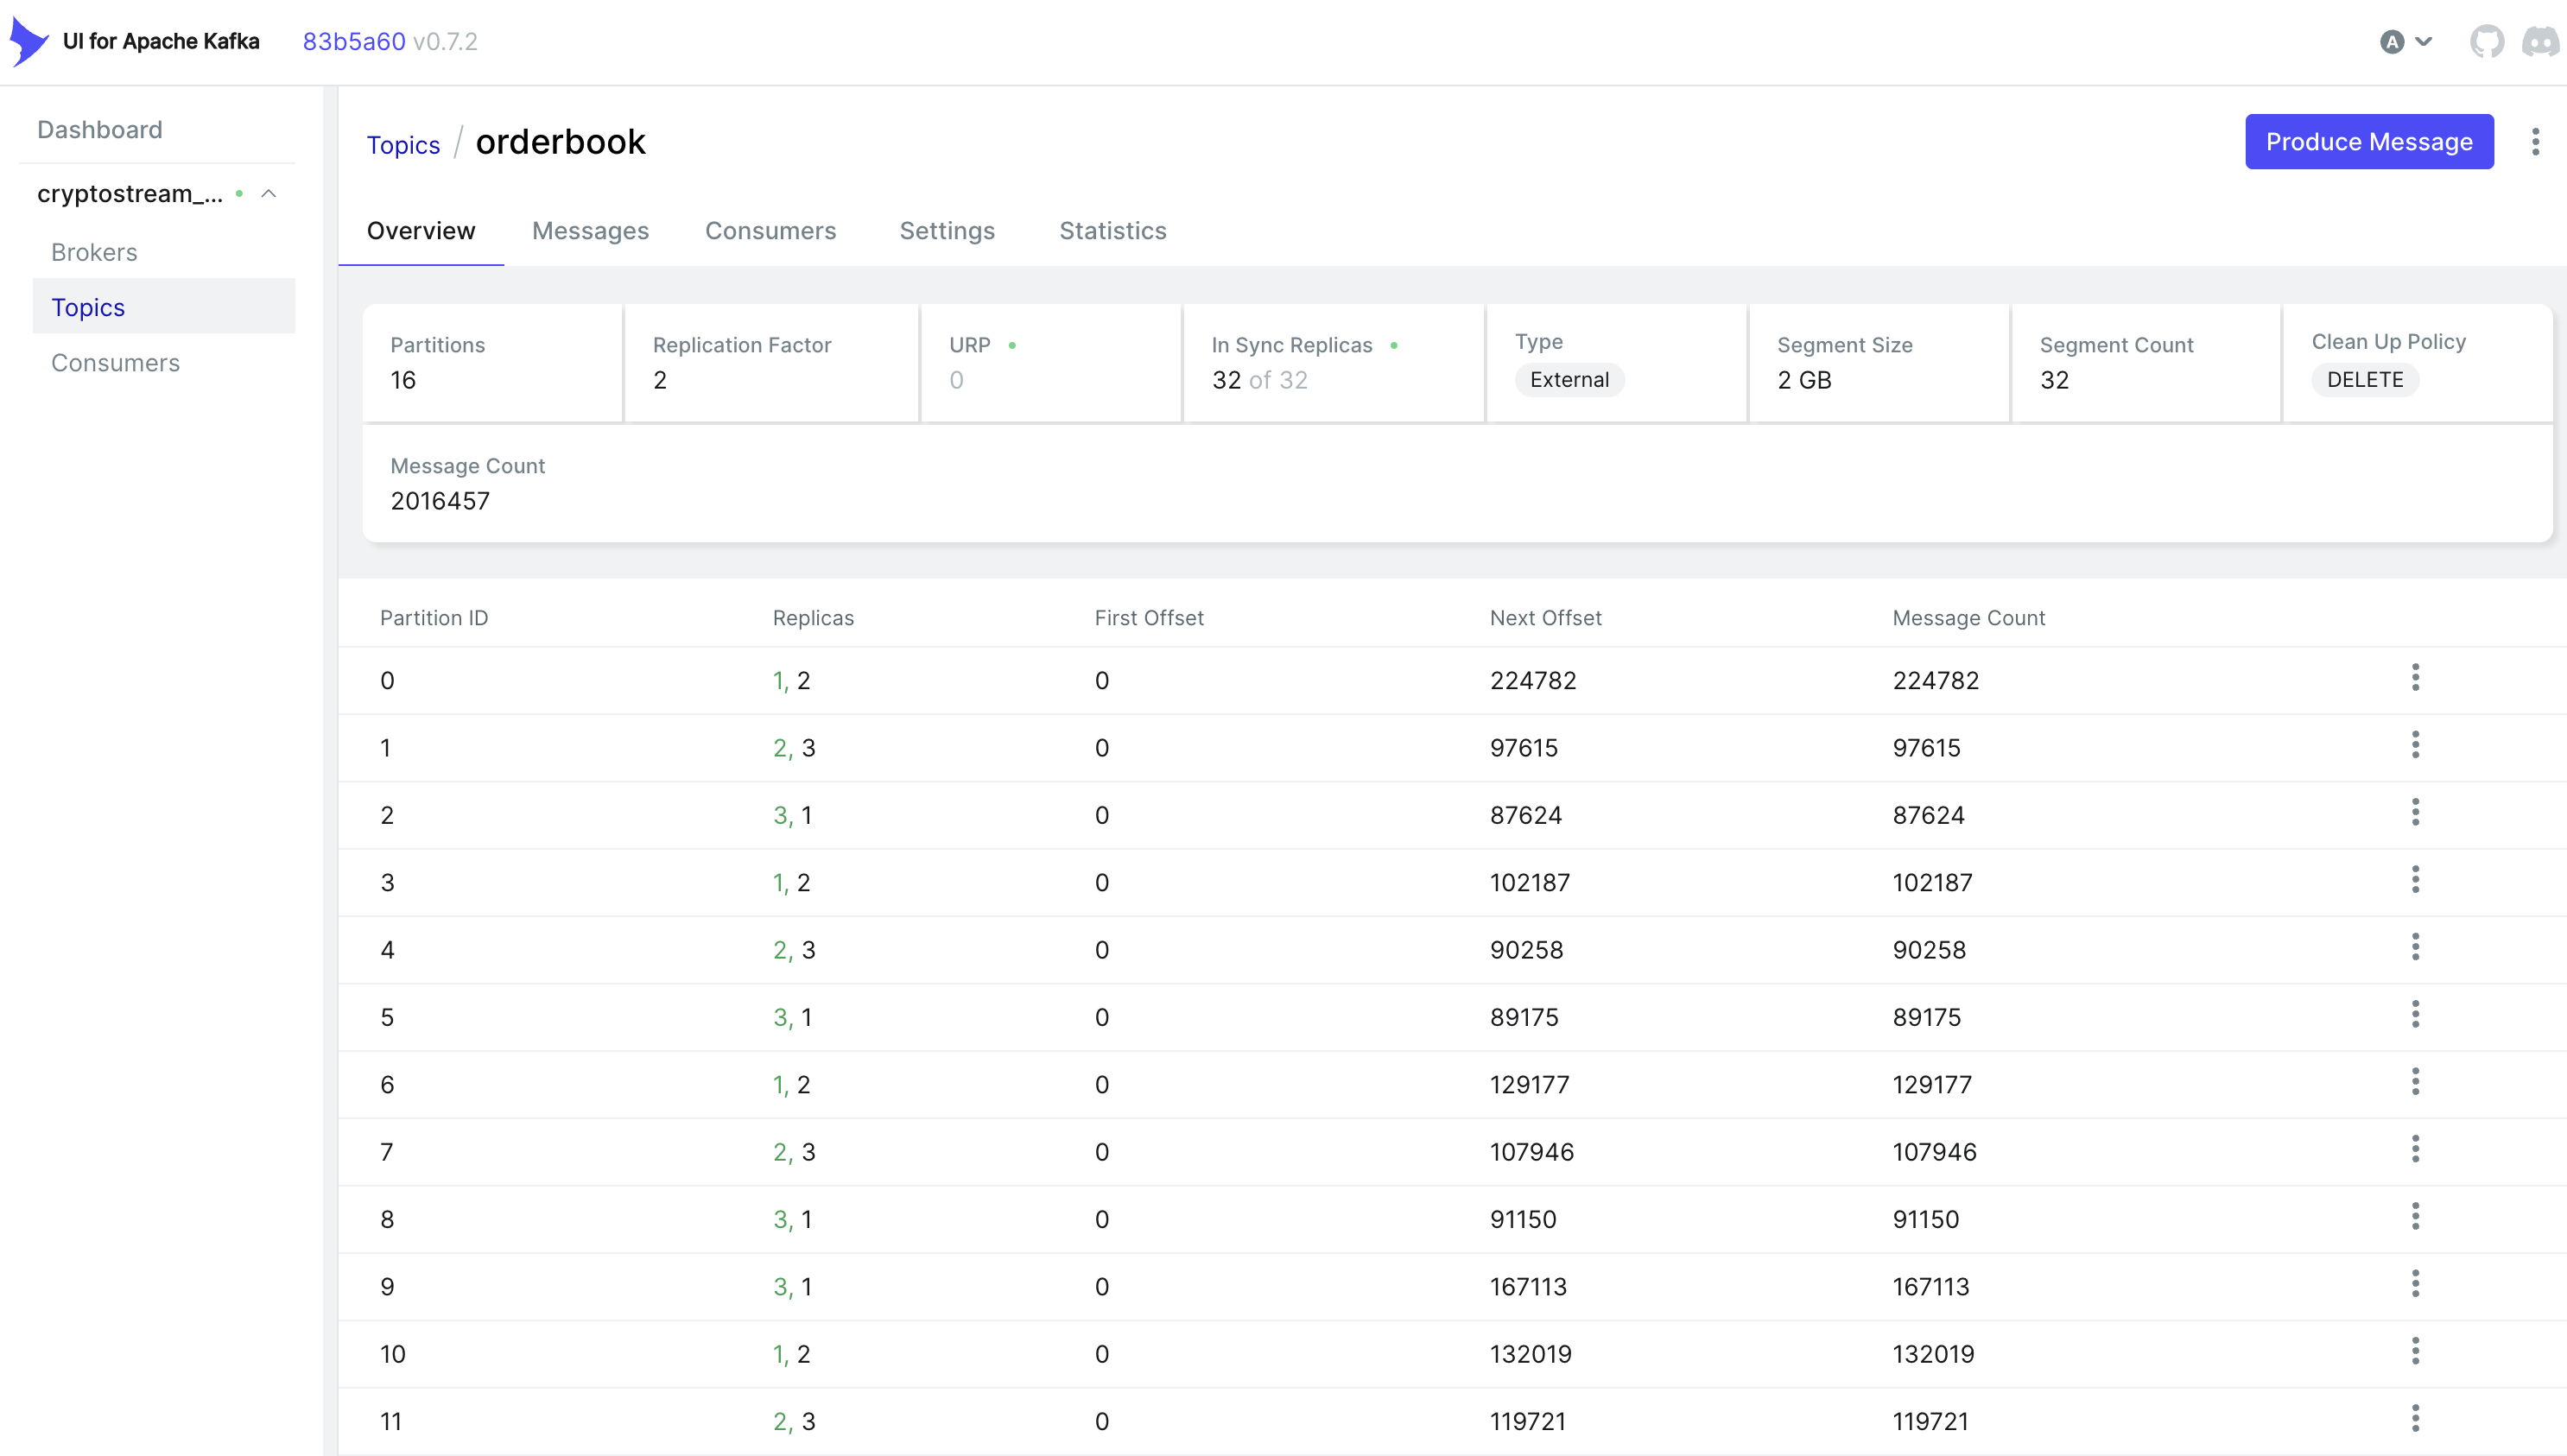Open topic actions kebab menu beside Produce Message
The height and width of the screenshot is (1456, 2567).
2535,142
